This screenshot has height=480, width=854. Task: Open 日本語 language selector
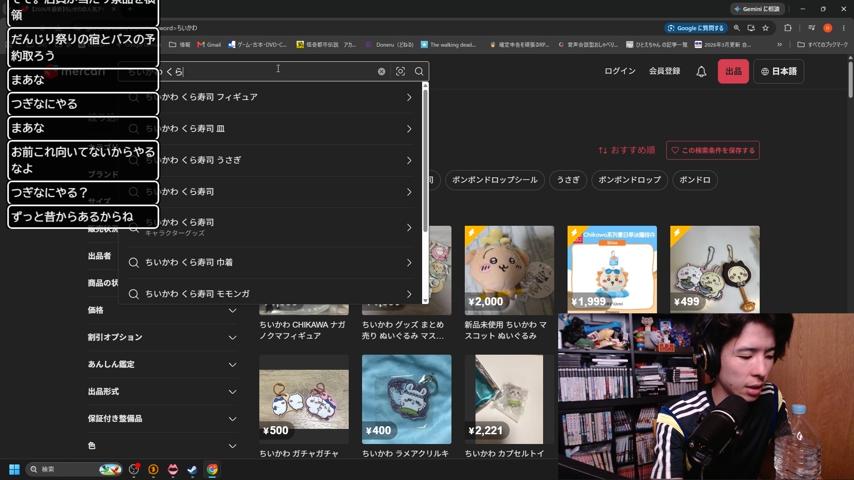coord(778,71)
